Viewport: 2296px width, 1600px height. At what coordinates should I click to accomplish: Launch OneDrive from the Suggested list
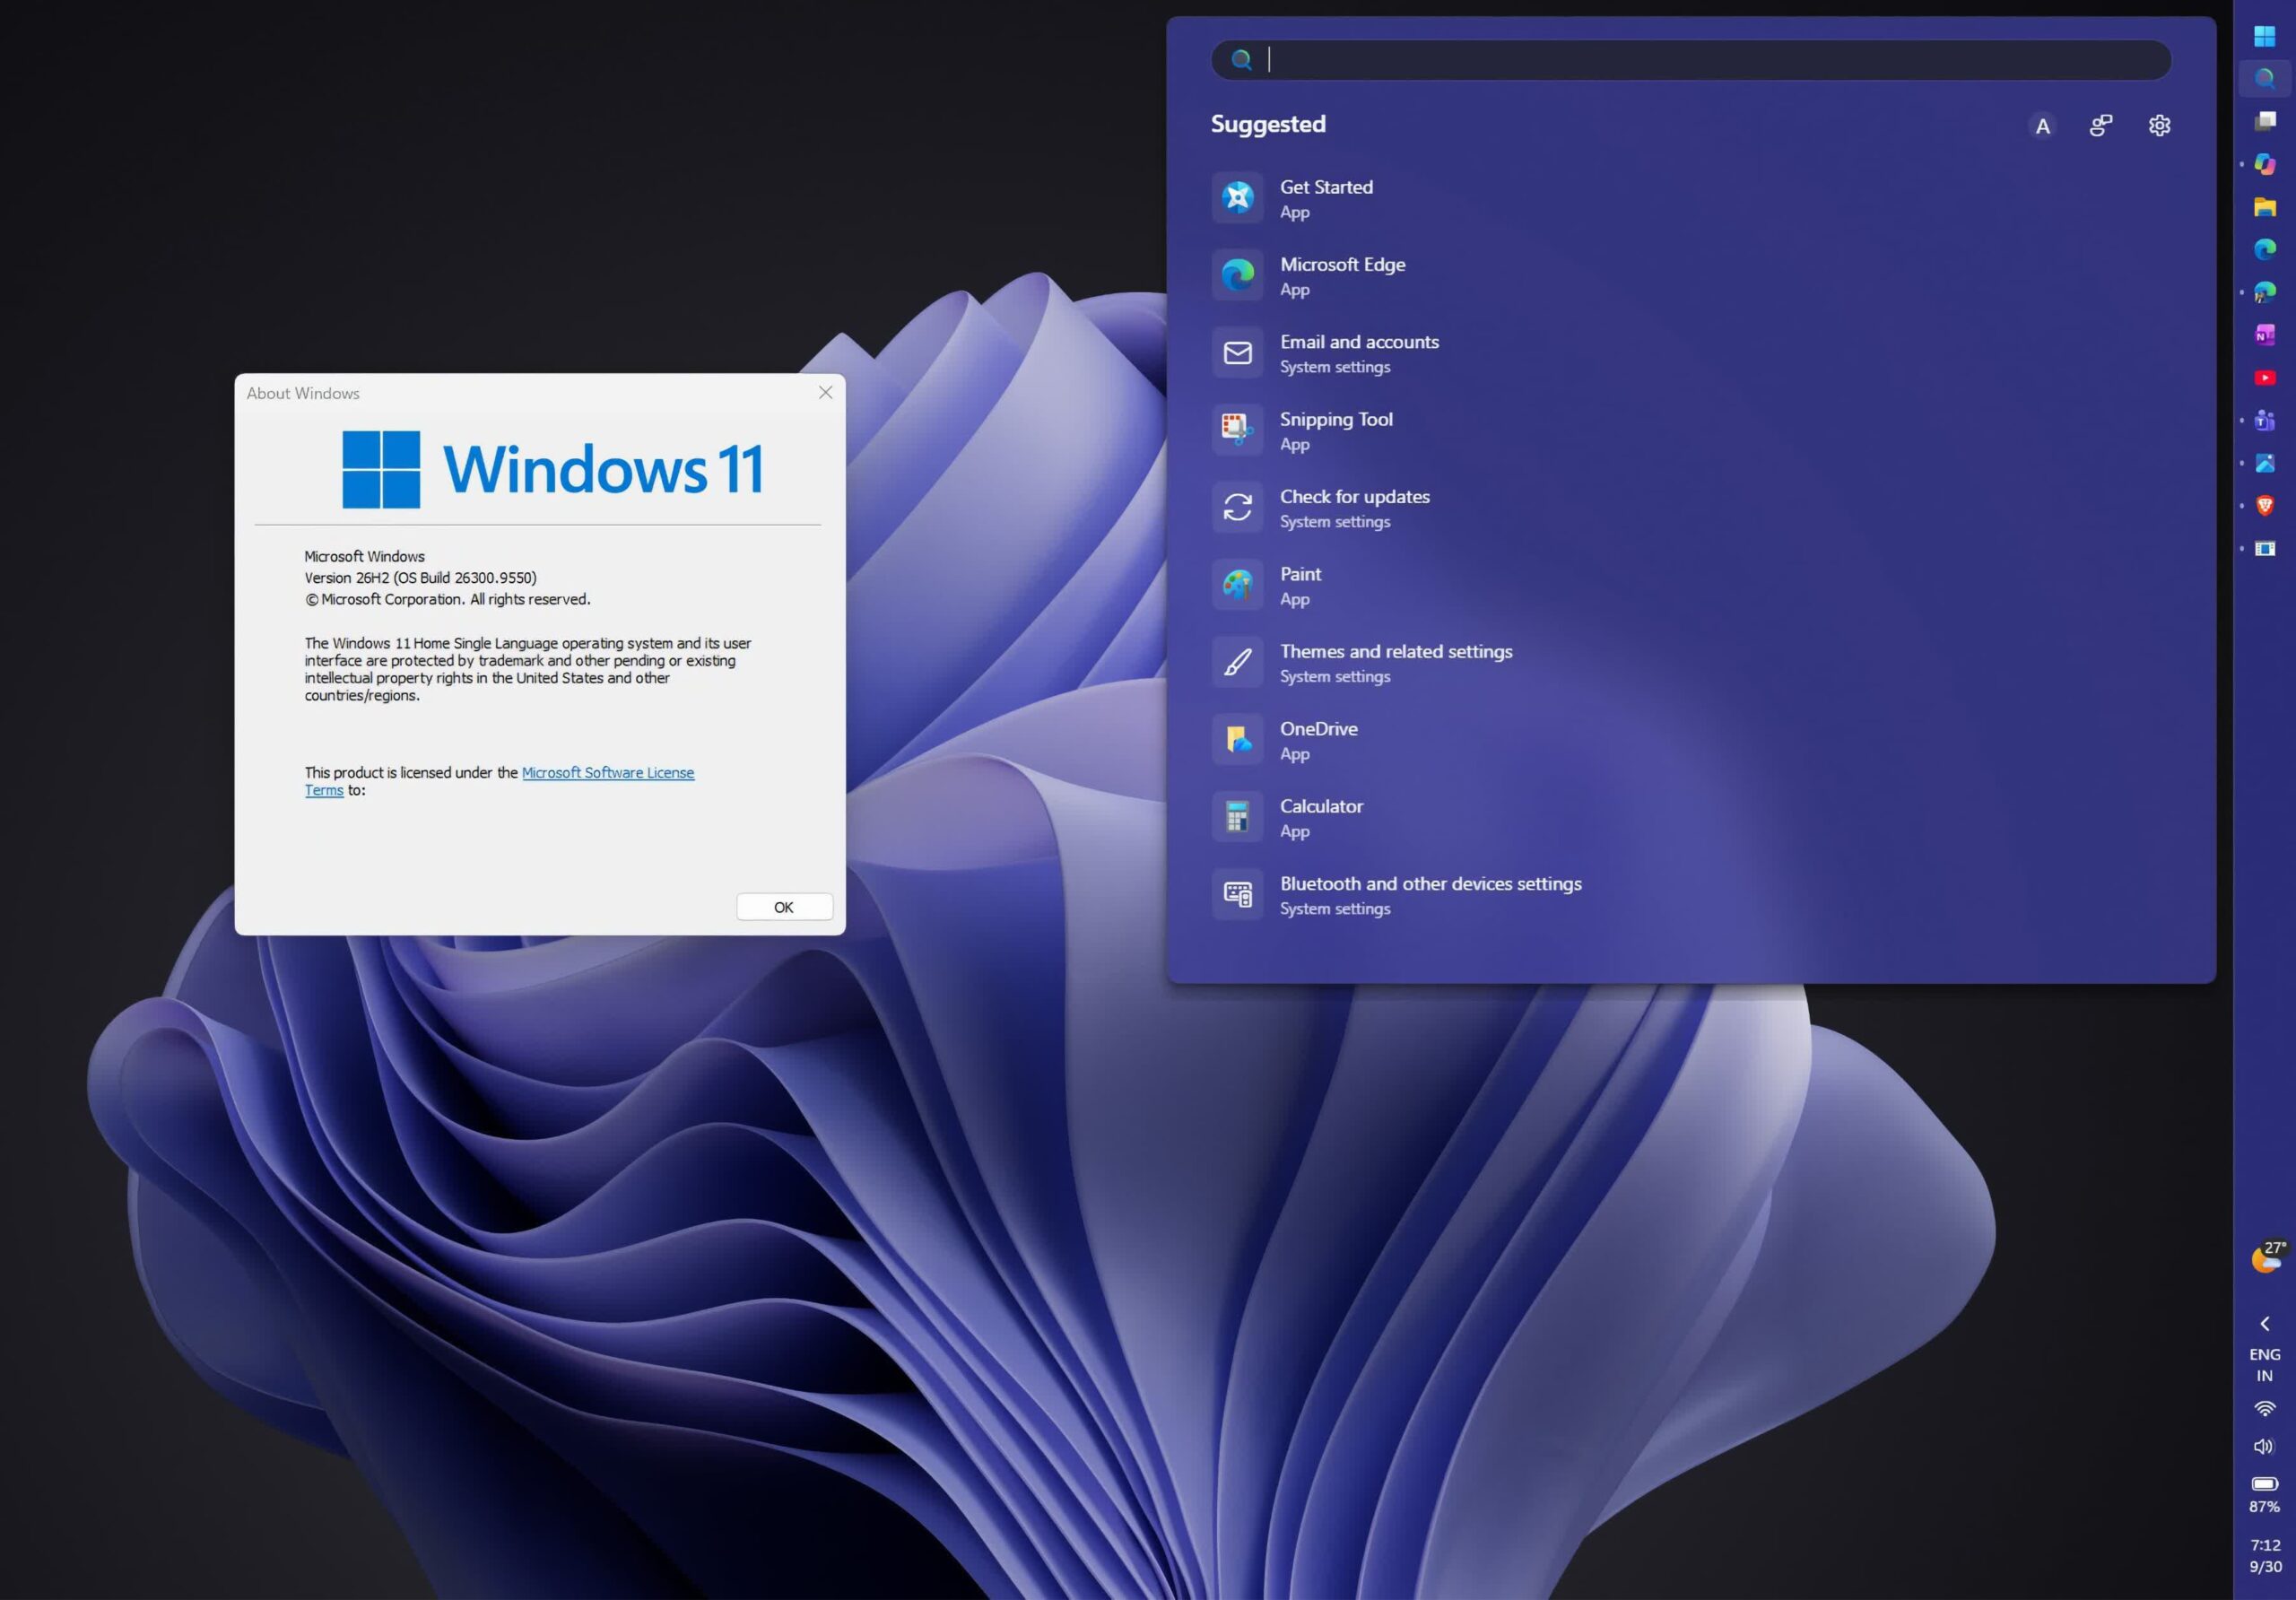point(1690,740)
